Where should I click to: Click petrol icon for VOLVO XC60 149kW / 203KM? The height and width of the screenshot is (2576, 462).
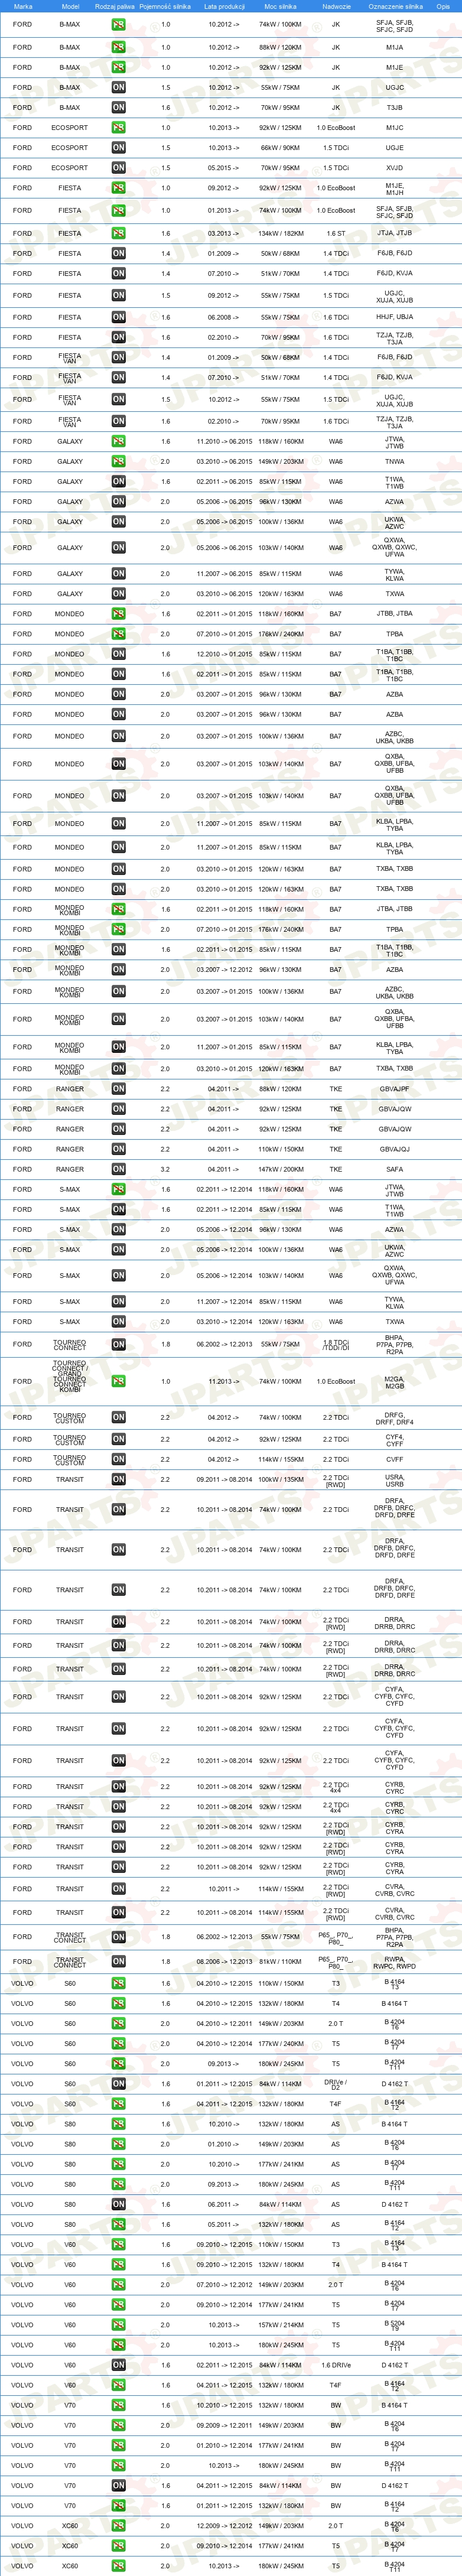click(118, 2525)
